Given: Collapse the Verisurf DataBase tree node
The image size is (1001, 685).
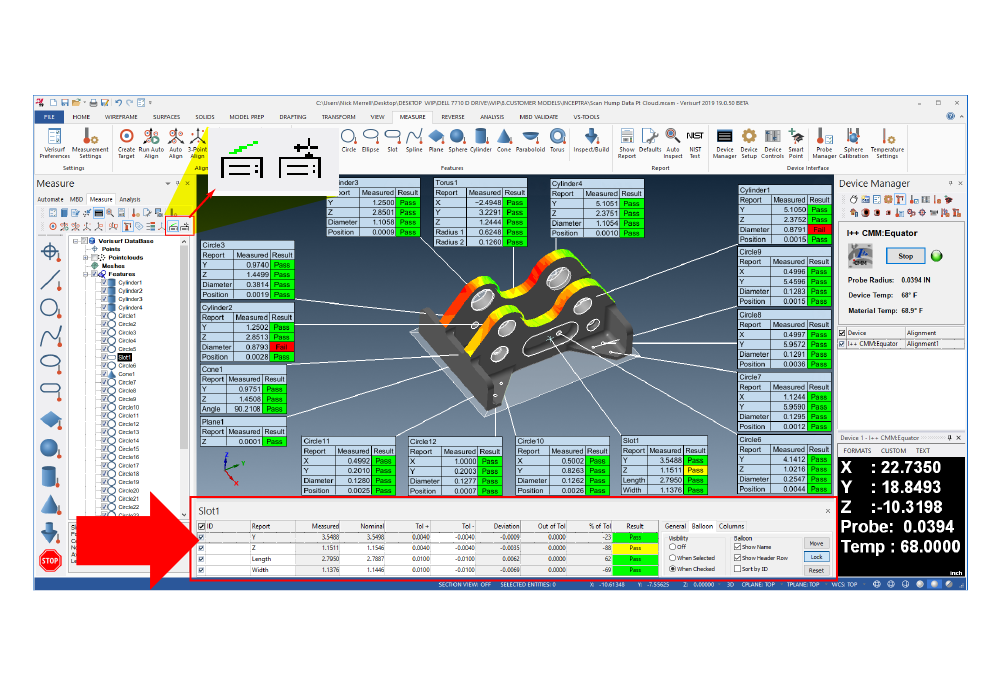Looking at the screenshot, I should click(x=76, y=241).
